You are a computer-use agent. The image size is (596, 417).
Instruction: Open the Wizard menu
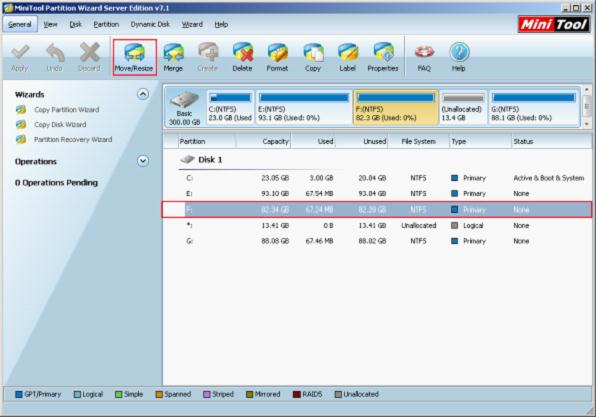coord(192,24)
